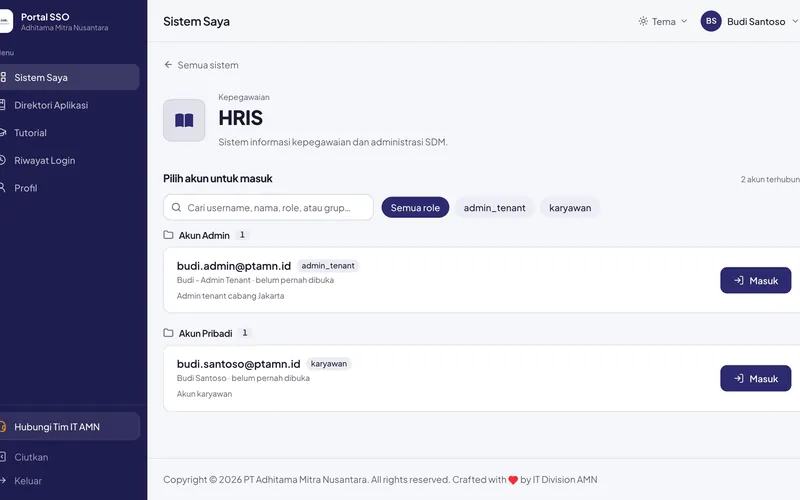
Task: Click the Direktori Aplikasi sidebar icon
Action: [3, 105]
